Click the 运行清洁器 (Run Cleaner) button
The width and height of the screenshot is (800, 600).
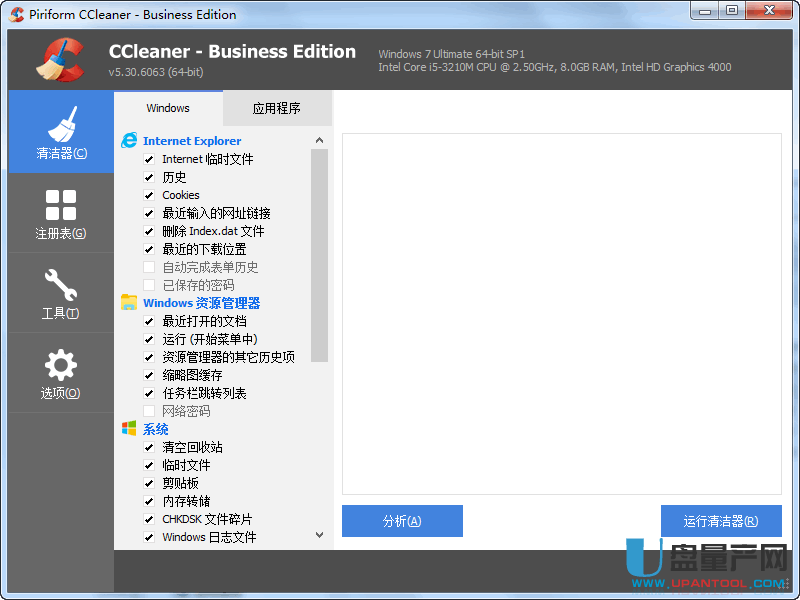click(x=720, y=521)
